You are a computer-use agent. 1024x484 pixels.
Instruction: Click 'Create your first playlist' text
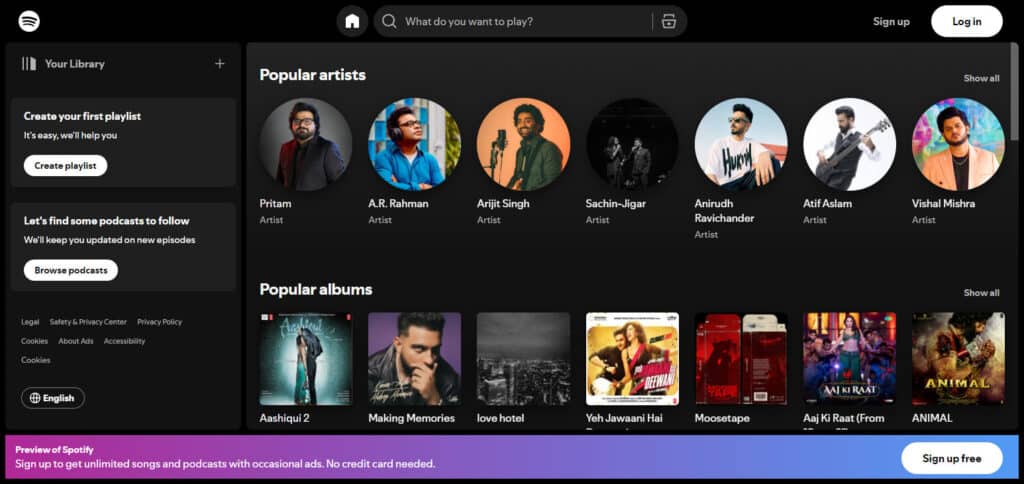(x=82, y=116)
